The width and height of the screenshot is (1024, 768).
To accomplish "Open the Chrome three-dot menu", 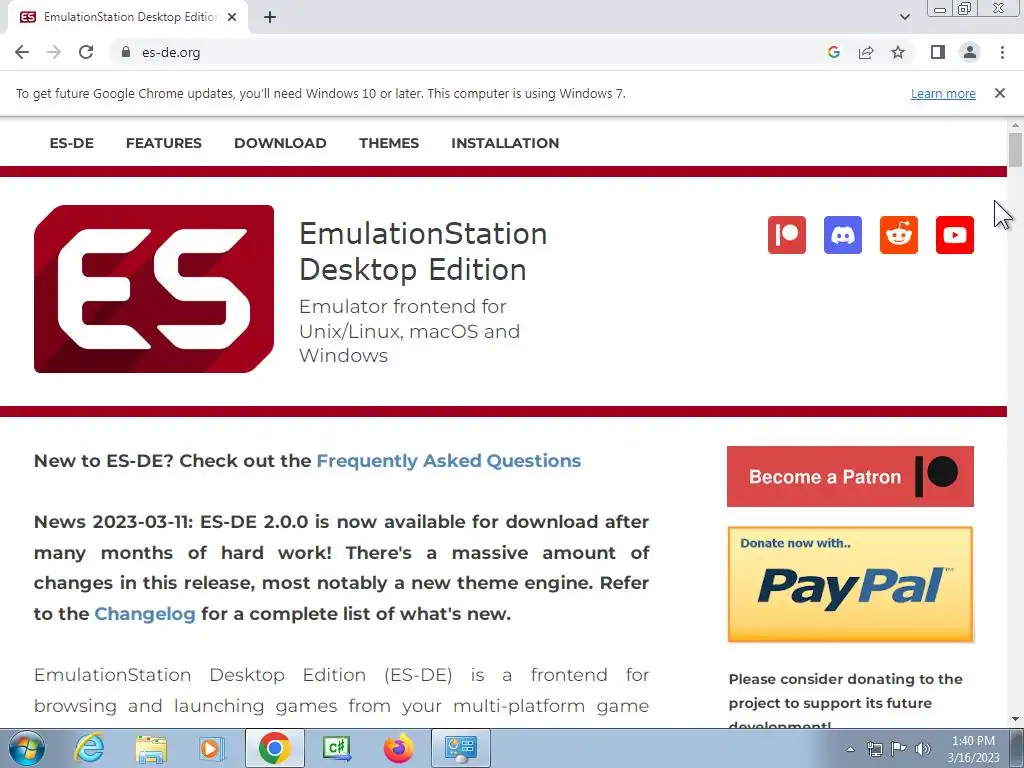I will click(1002, 52).
